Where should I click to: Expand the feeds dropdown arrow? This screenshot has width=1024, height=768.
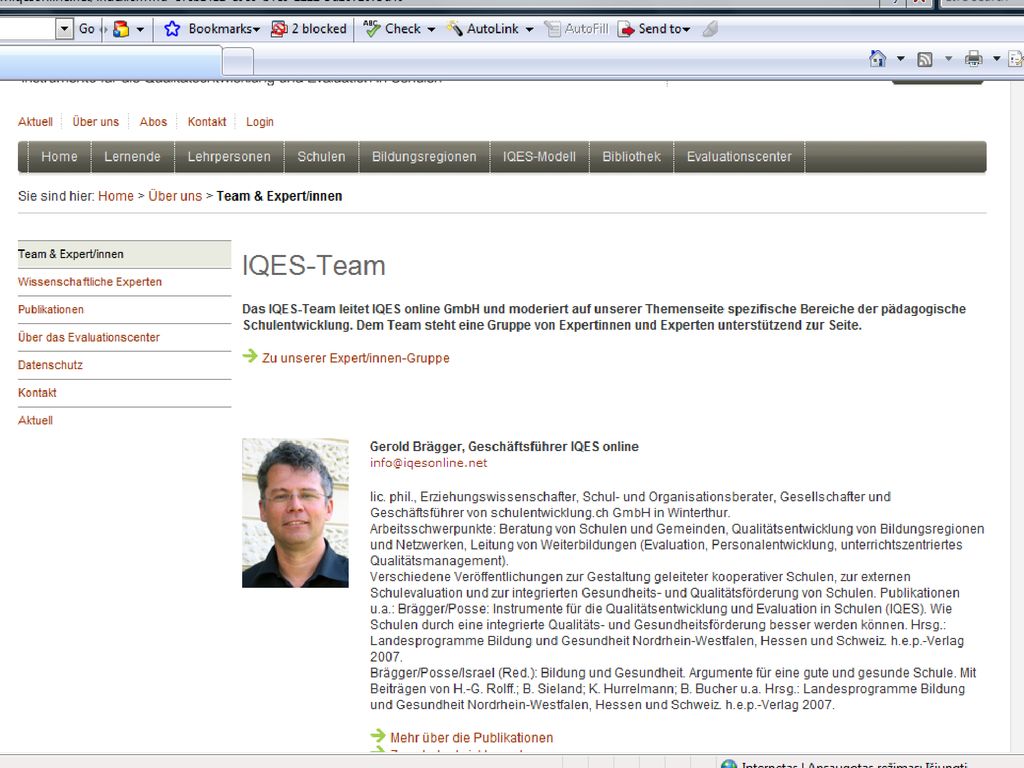click(x=948, y=59)
